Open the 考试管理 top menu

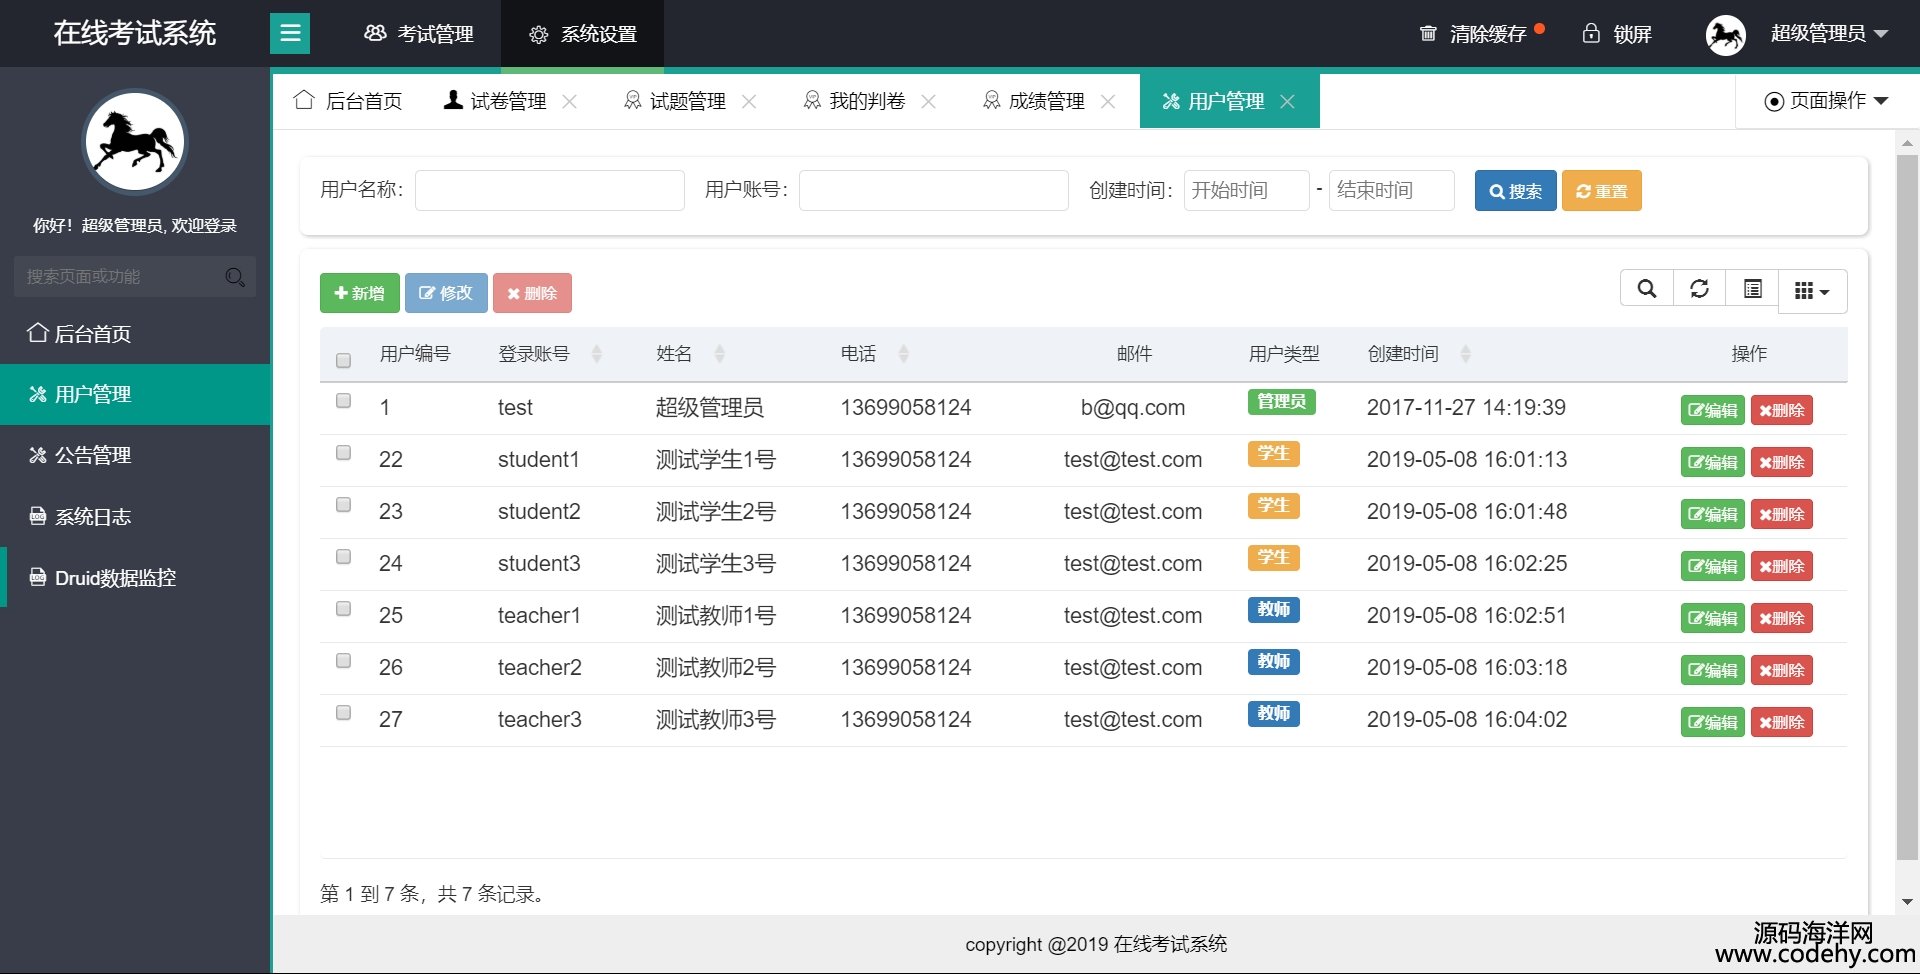tap(419, 34)
